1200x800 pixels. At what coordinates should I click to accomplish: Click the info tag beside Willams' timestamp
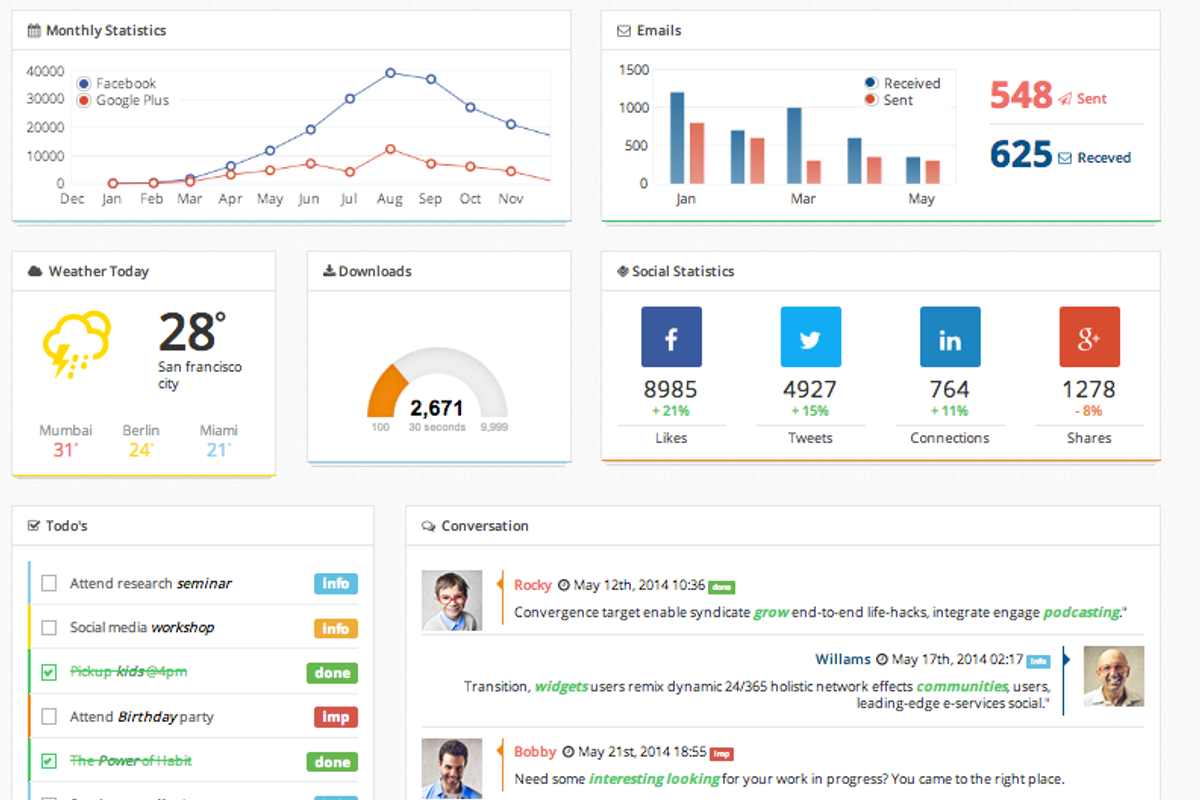1039,661
